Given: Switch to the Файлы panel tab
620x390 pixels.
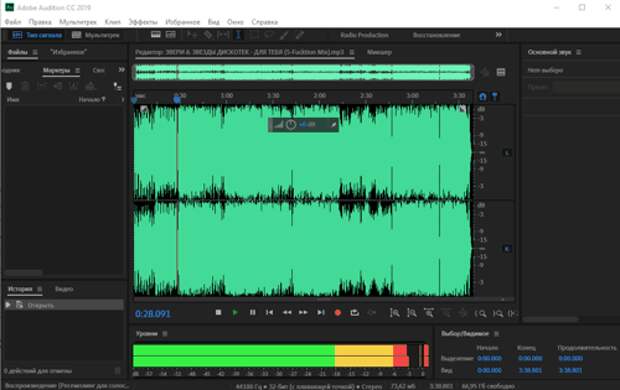Looking at the screenshot, I should click(18, 52).
